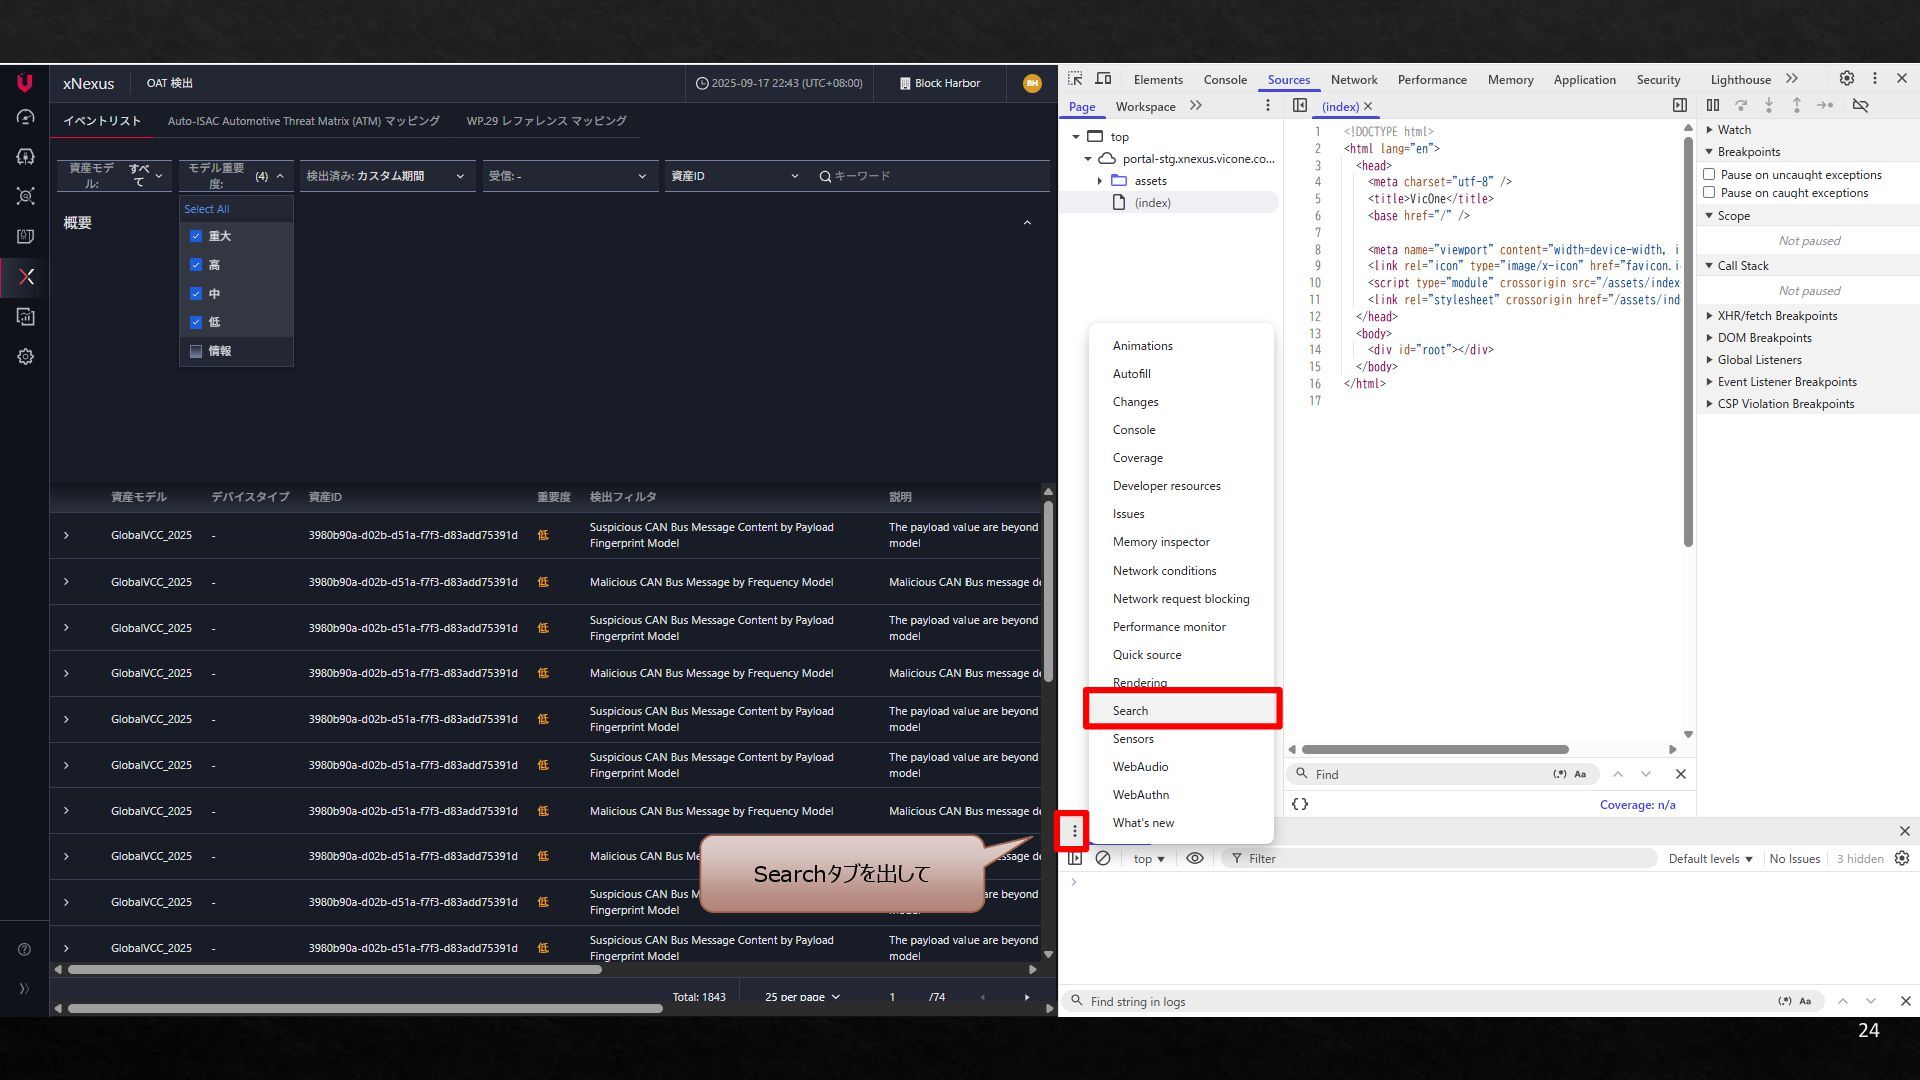Toggle the device toolbar icon
Viewport: 1920px width, 1080px height.
tap(1103, 79)
